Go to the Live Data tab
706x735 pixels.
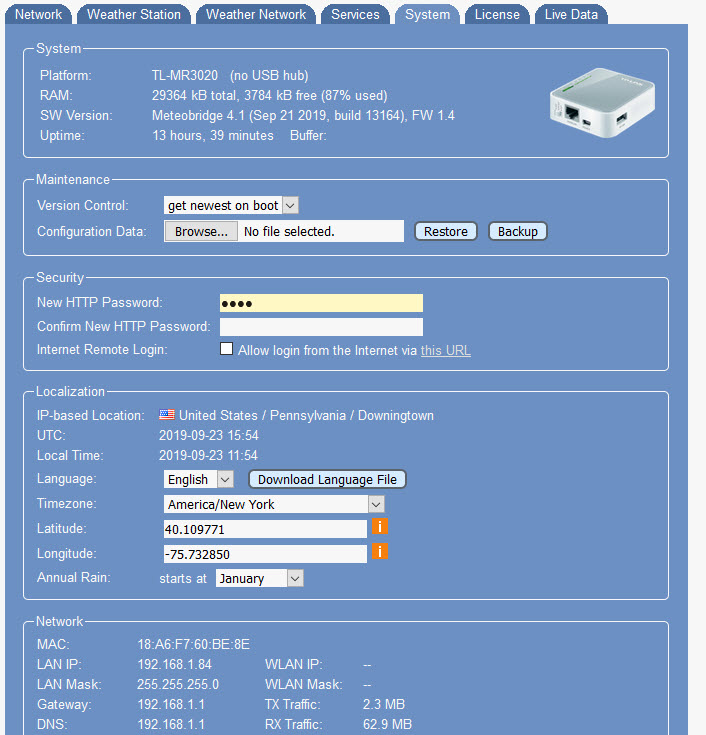[x=571, y=14]
